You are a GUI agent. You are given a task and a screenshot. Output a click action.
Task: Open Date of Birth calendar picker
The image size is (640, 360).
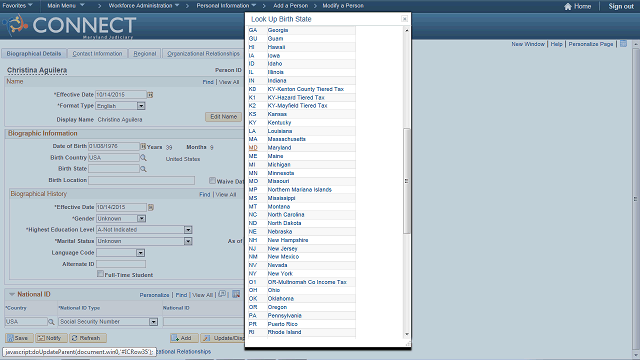click(x=143, y=146)
